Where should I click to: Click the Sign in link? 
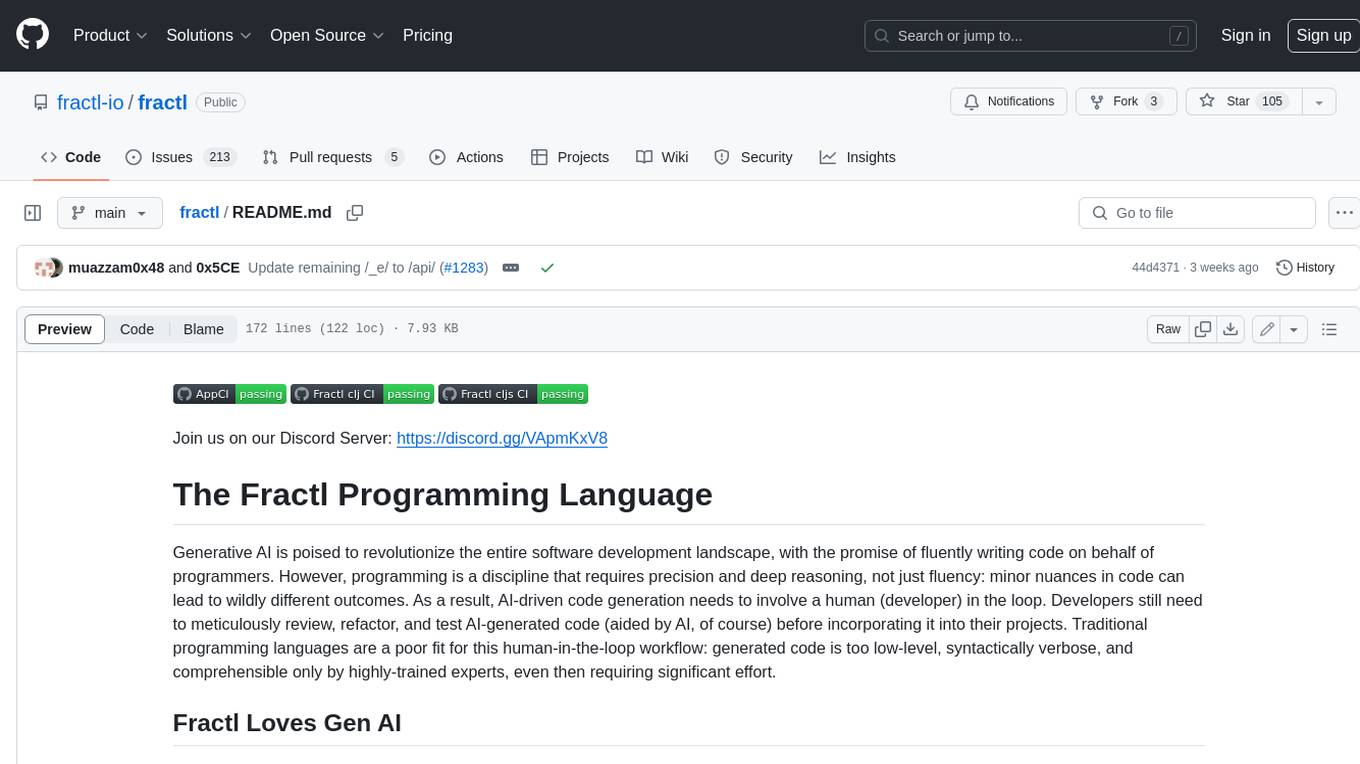[x=1245, y=35]
